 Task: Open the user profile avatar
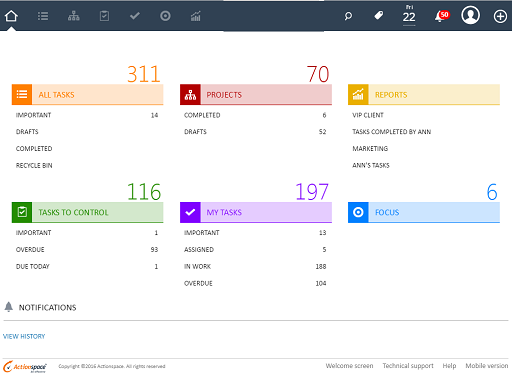[470, 15]
